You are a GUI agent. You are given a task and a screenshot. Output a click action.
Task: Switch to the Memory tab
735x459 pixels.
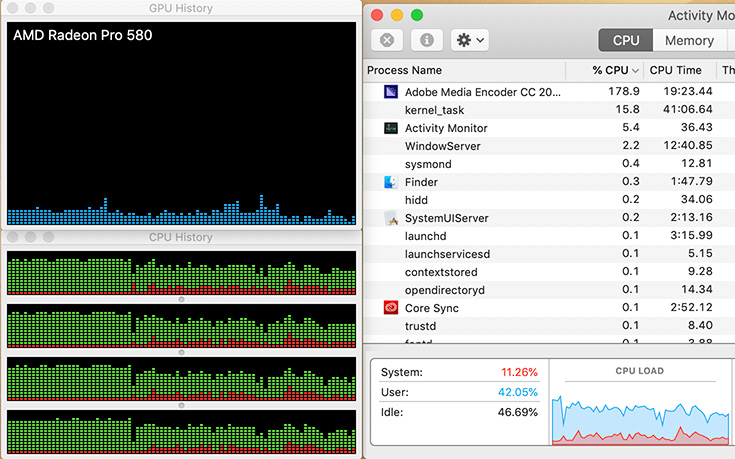click(689, 40)
